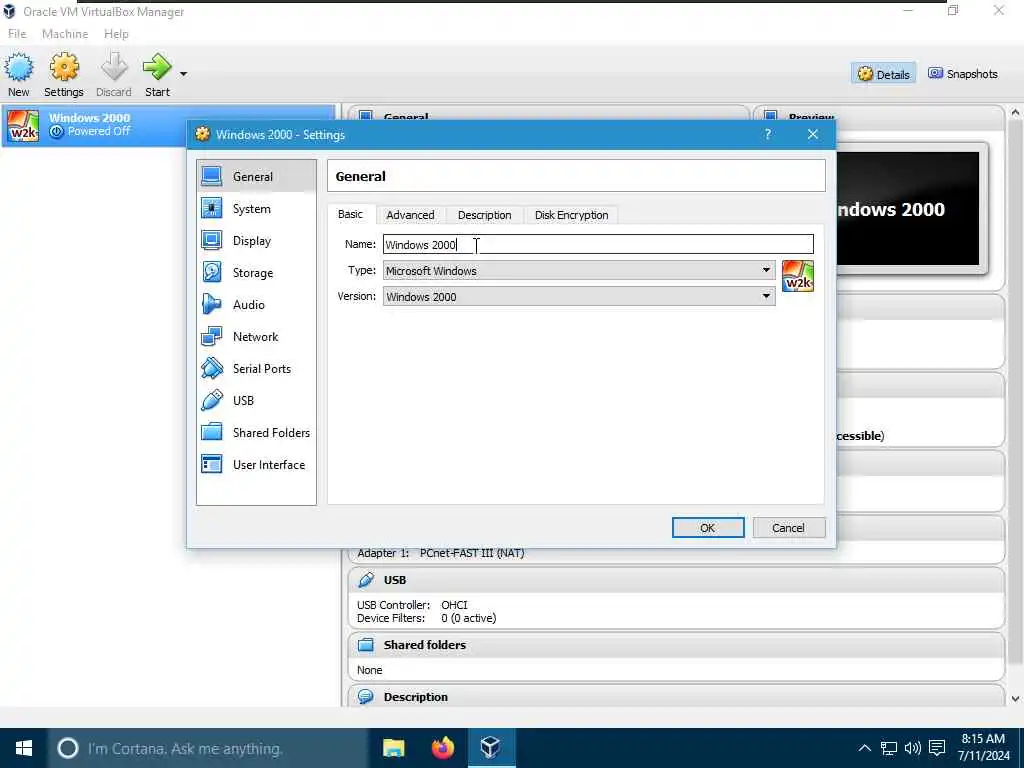This screenshot has height=768, width=1024.
Task: Click the help question mark in Settings dialog
Action: (768, 134)
